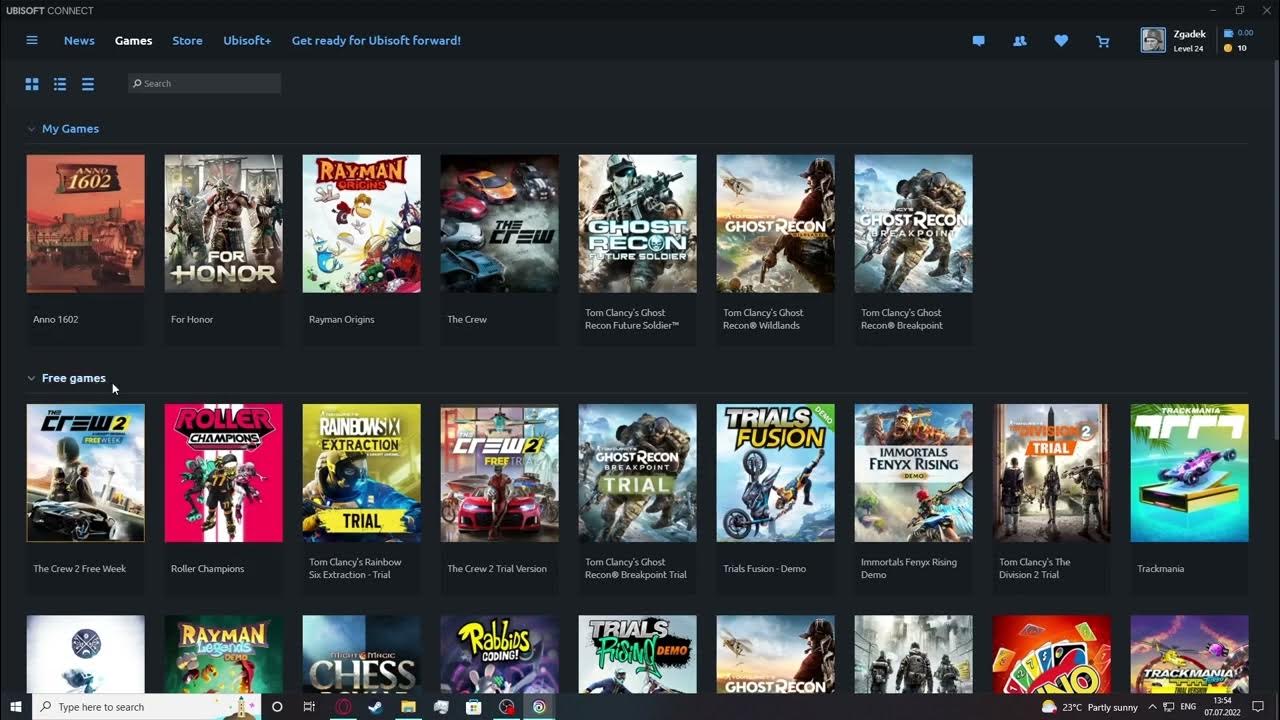Open The Division 2 Trial cover
Viewport: 1280px width, 720px height.
(x=1051, y=473)
